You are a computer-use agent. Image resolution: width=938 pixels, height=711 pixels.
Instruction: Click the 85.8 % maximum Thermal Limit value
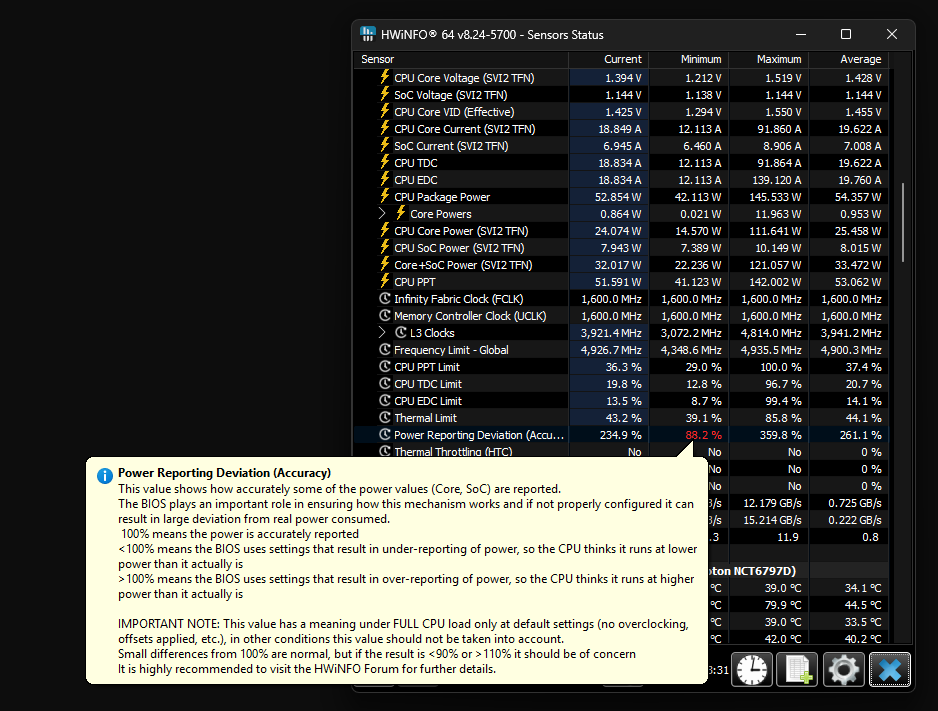tap(783, 418)
